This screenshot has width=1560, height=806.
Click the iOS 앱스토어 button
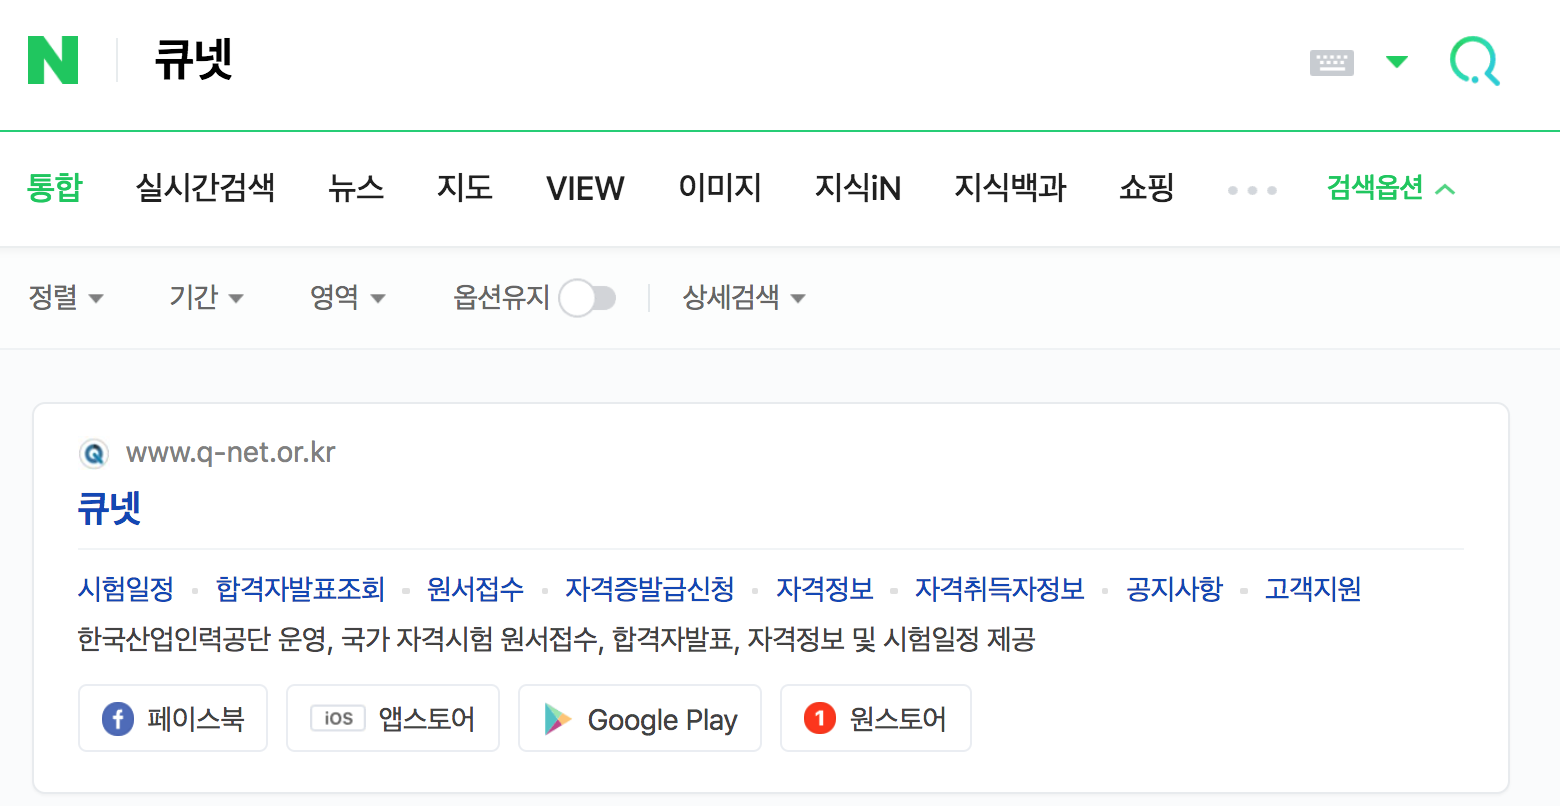(x=393, y=718)
